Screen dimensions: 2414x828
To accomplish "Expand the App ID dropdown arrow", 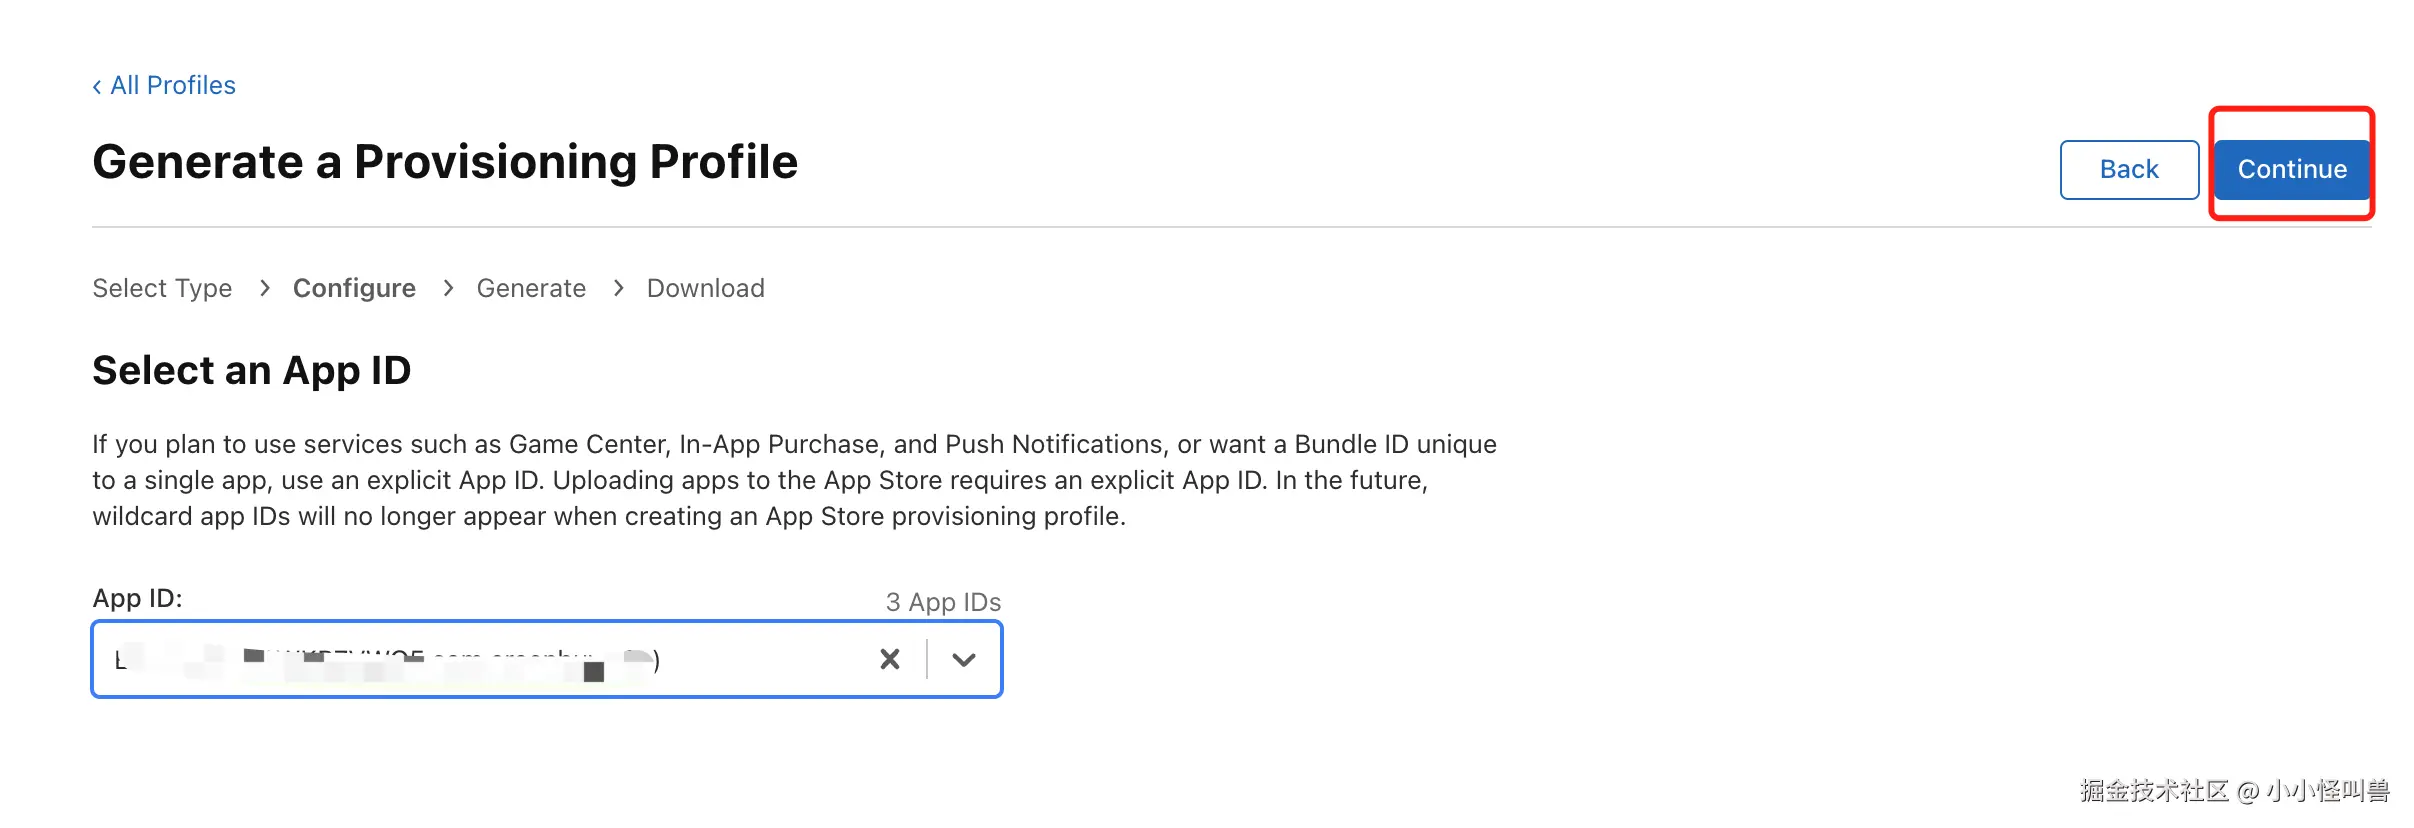I will point(963,660).
